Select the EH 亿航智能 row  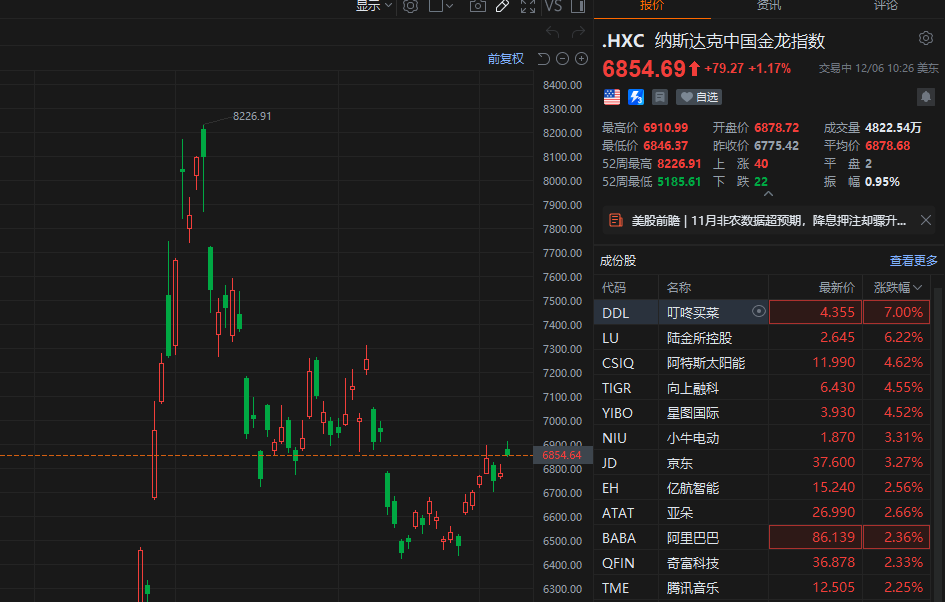click(x=762, y=488)
